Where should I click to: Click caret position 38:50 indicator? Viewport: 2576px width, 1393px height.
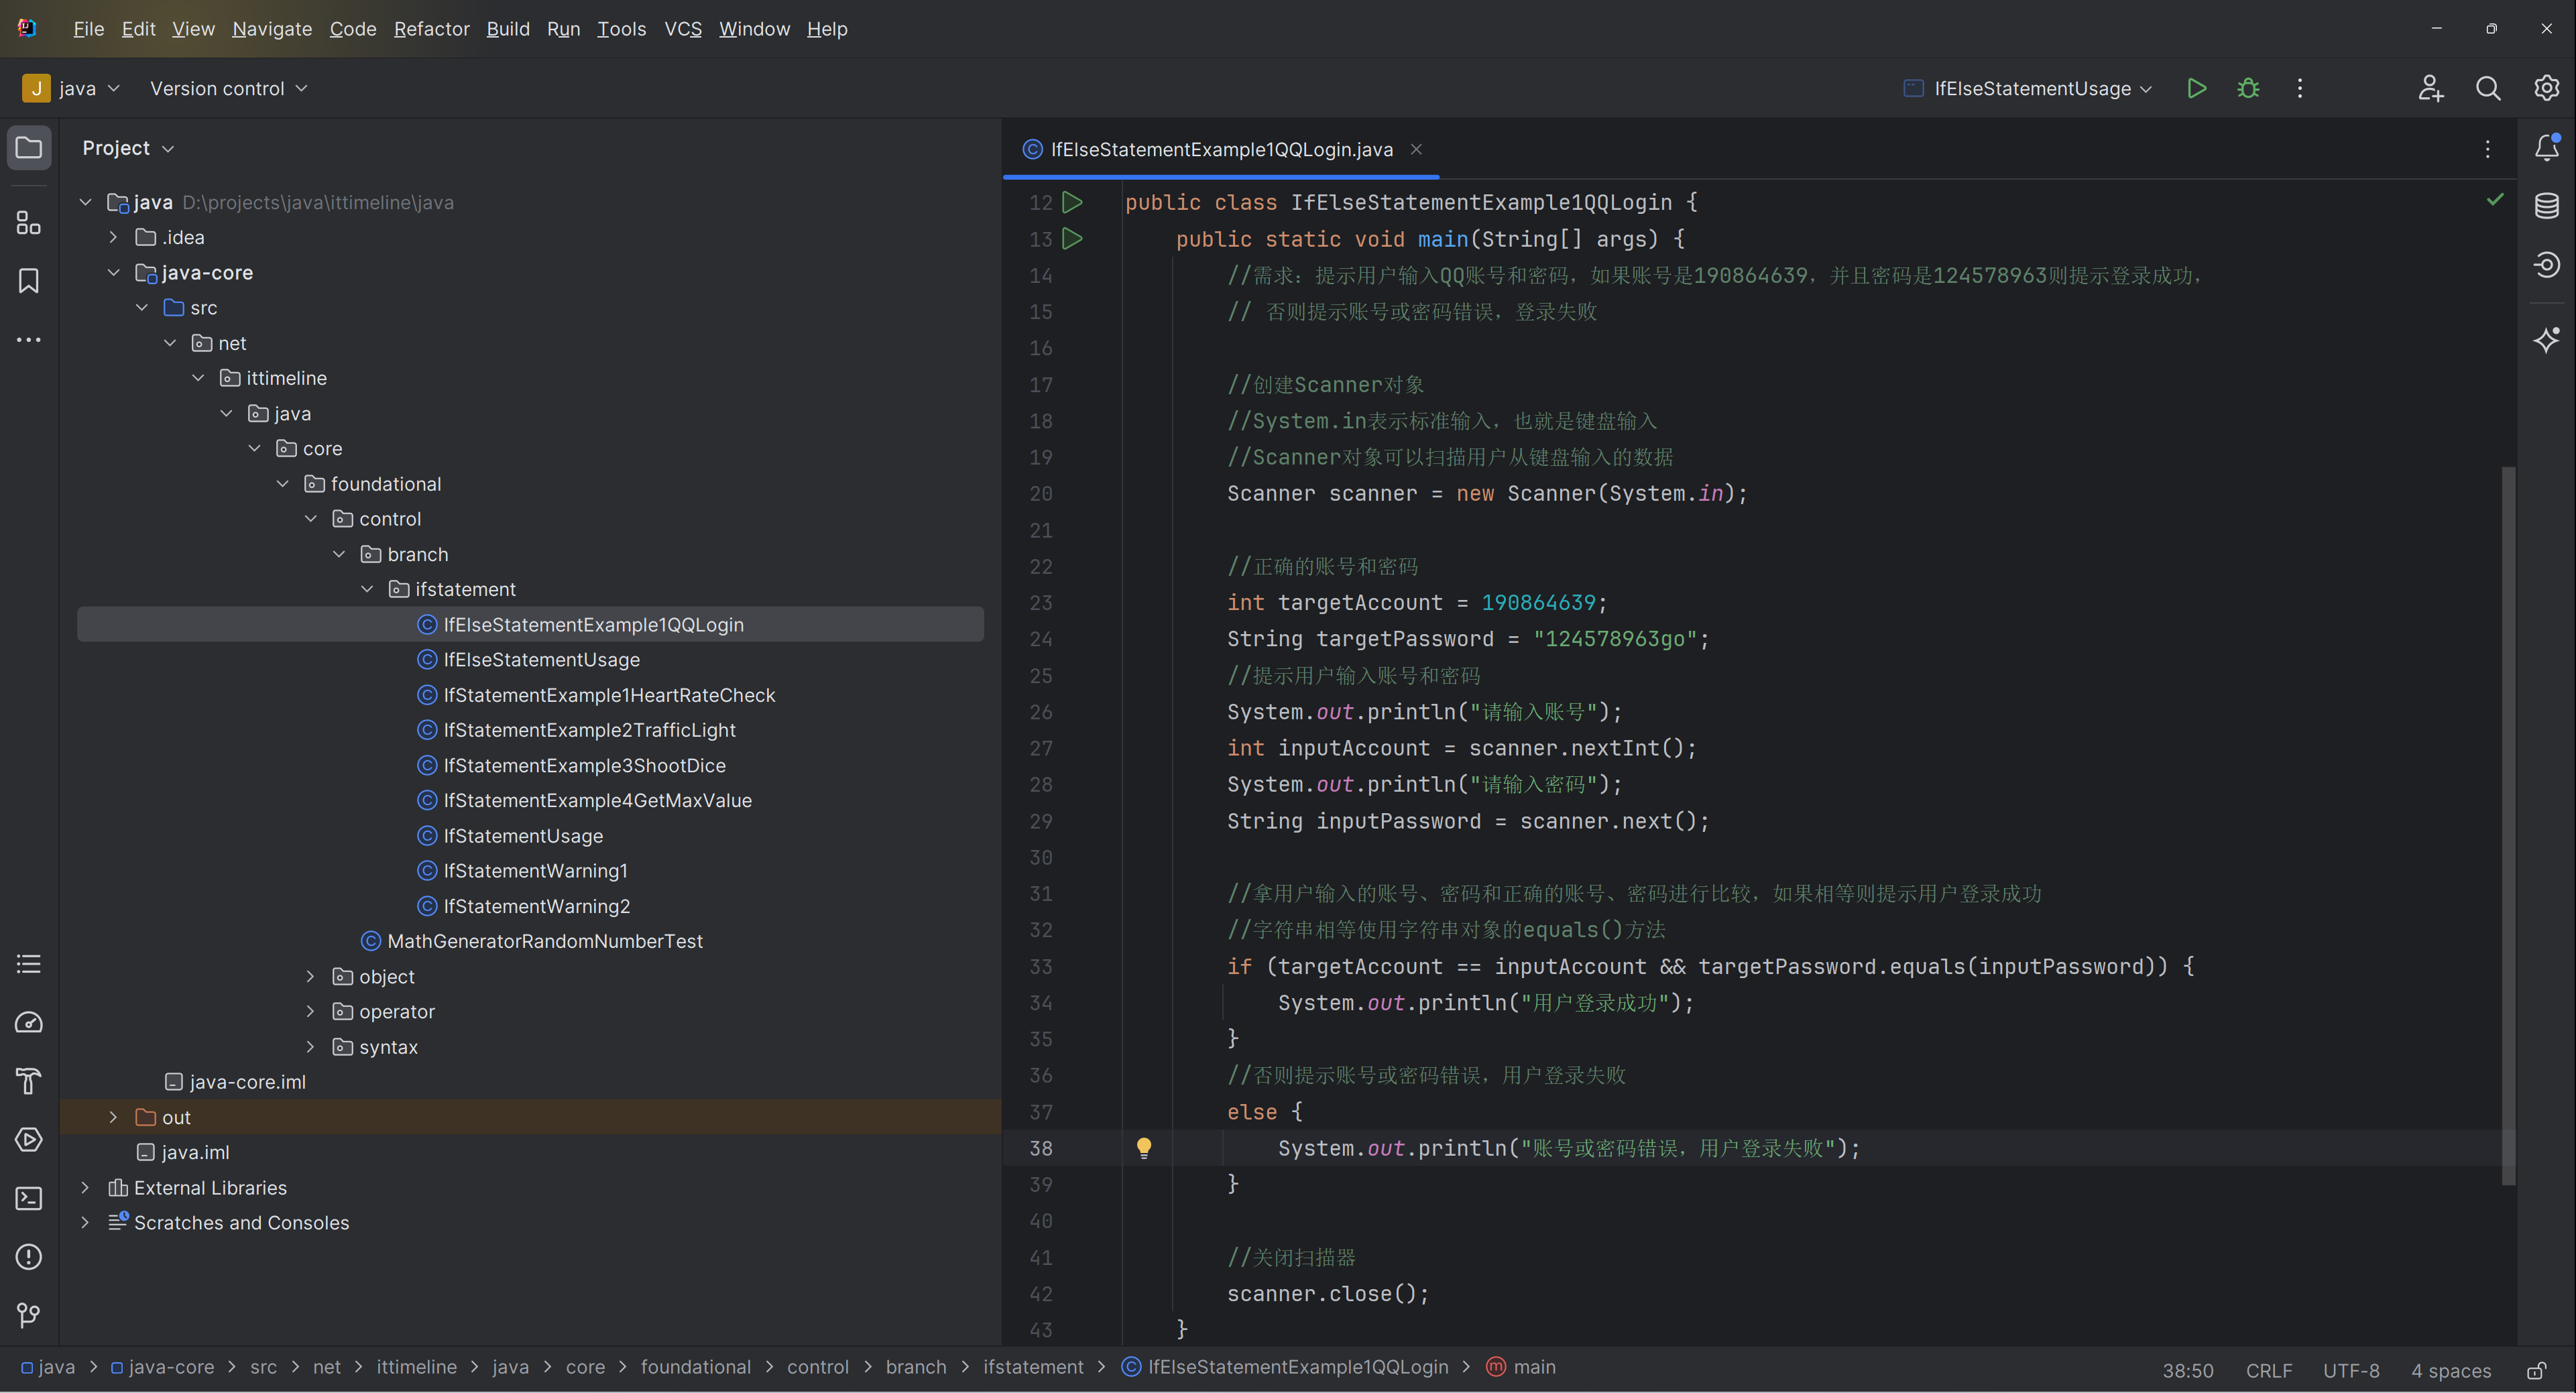pos(2187,1370)
